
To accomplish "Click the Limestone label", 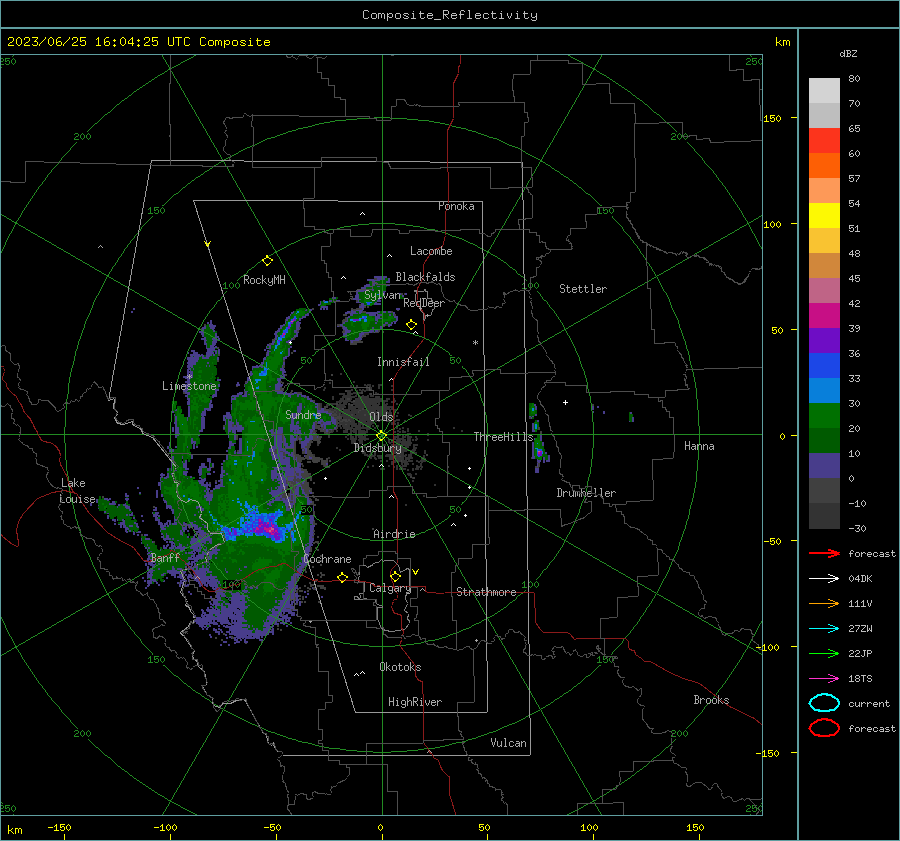I will pyautogui.click(x=189, y=386).
